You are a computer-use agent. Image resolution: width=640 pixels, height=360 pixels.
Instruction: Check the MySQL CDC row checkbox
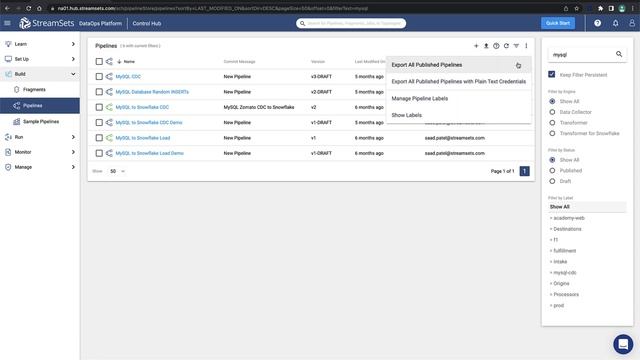[99, 76]
